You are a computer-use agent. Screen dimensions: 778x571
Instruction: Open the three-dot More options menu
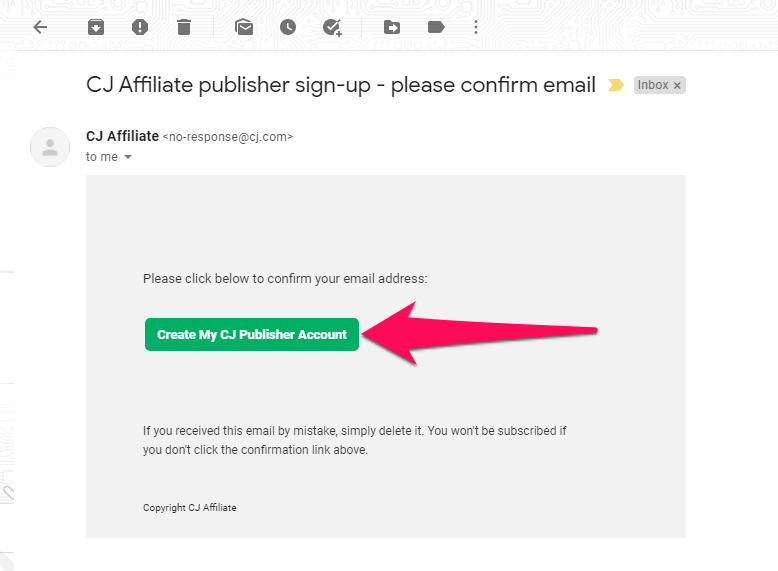pos(476,27)
